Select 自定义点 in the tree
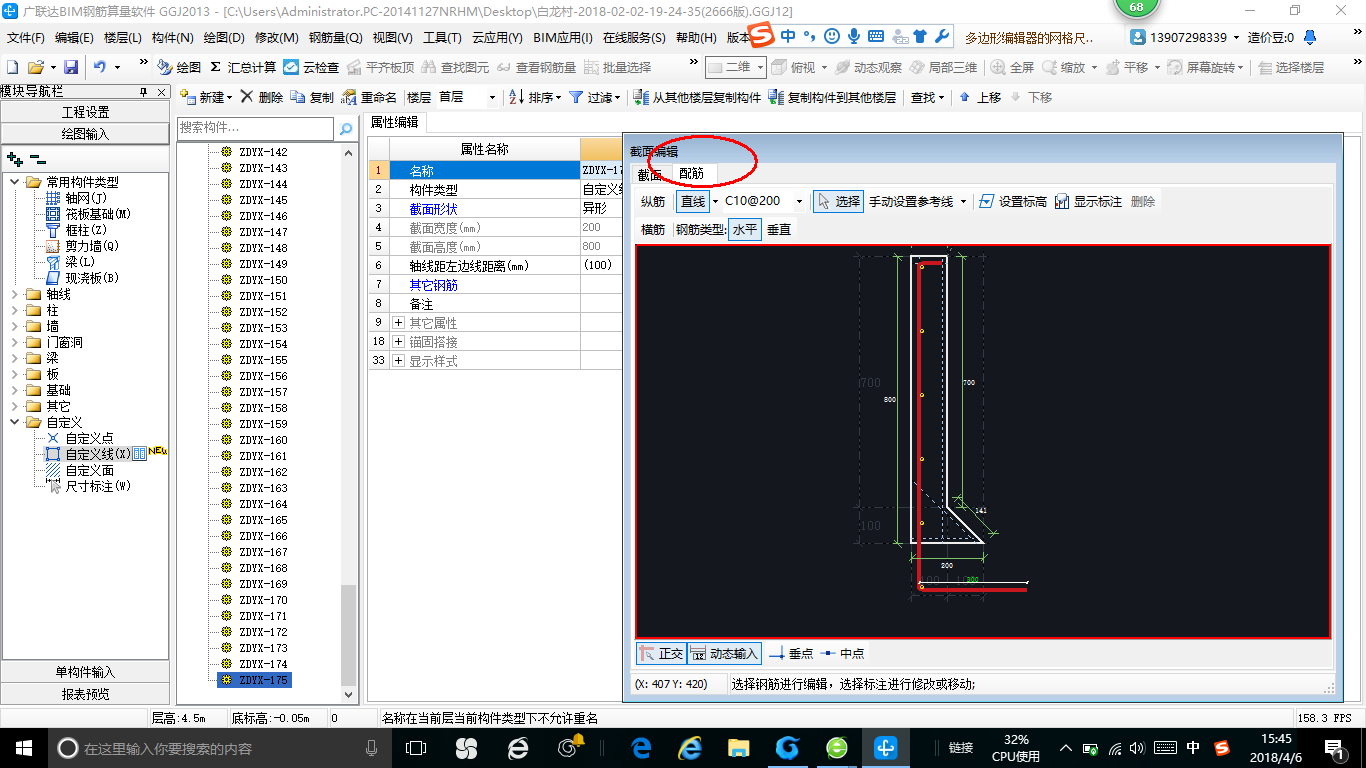The height and width of the screenshot is (768, 1366). pyautogui.click(x=80, y=438)
